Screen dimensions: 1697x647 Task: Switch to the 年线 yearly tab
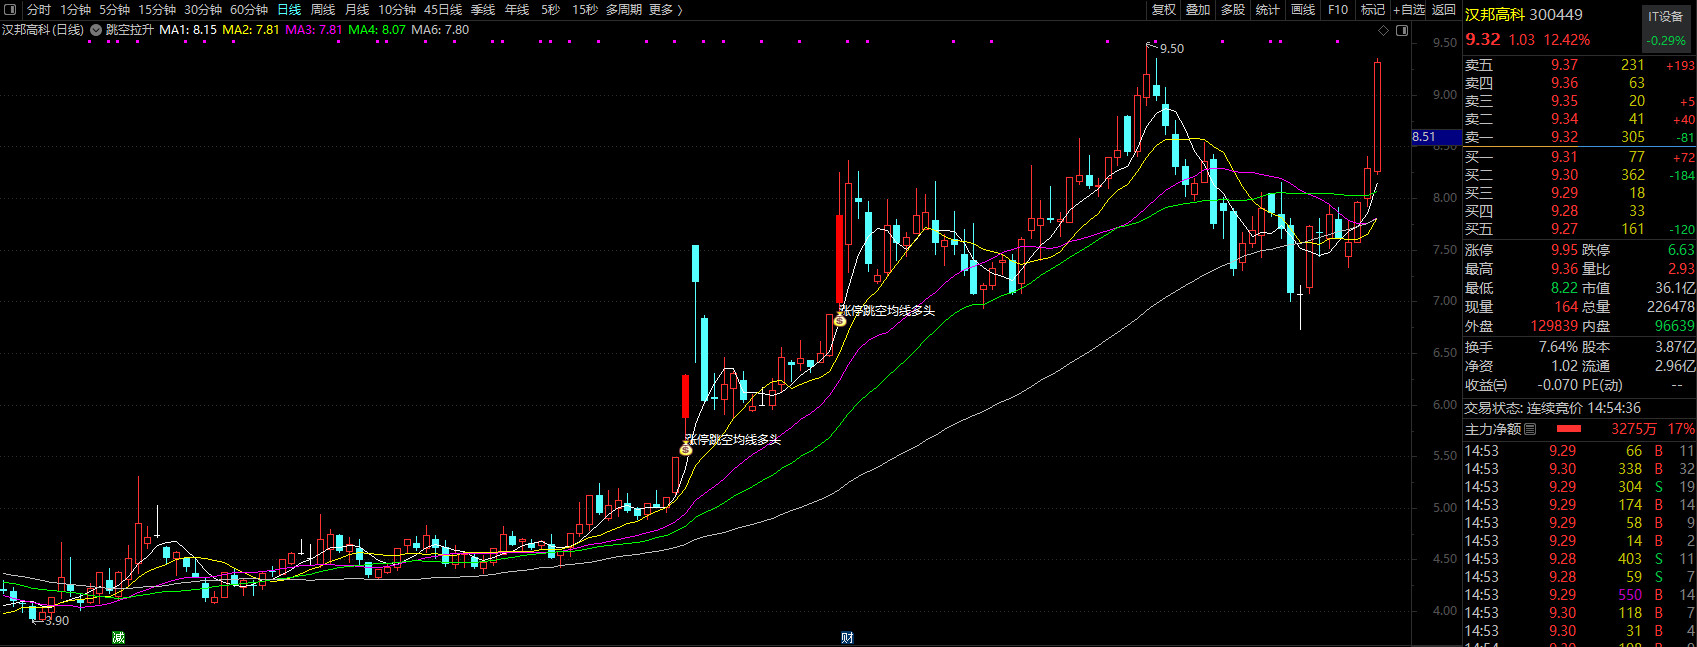[x=517, y=9]
